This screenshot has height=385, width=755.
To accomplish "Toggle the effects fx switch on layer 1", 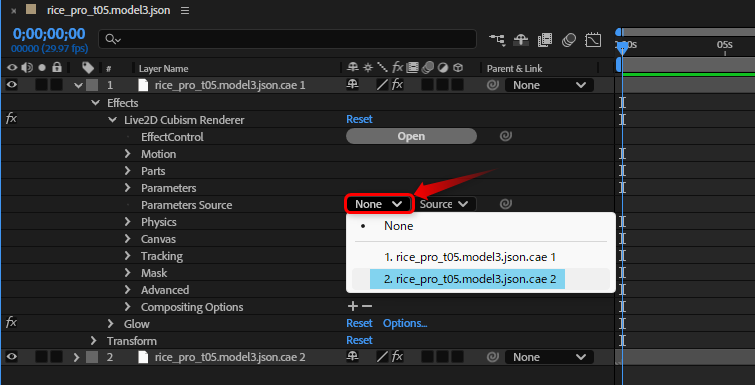I will tap(397, 85).
